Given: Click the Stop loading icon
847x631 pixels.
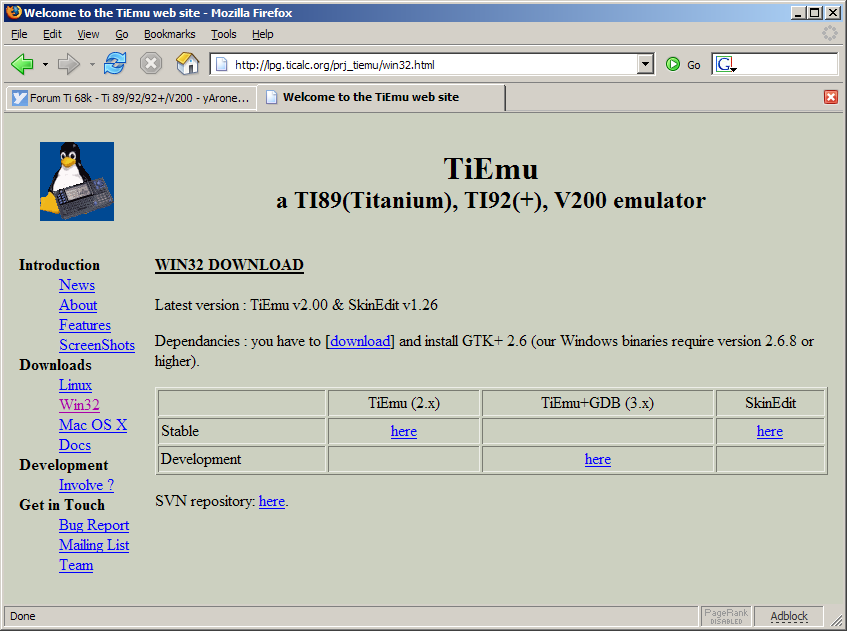Looking at the screenshot, I should (x=151, y=64).
